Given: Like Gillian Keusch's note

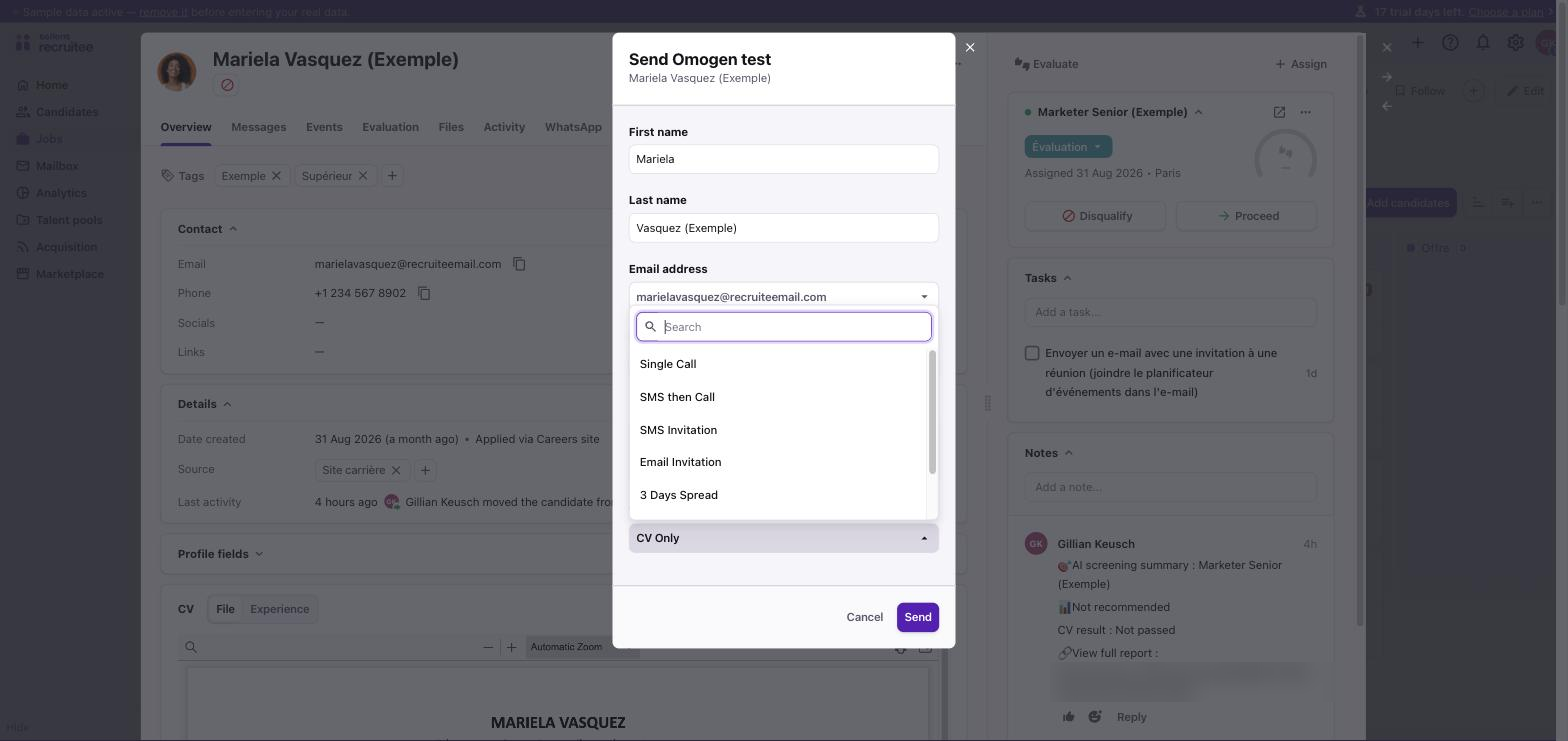Looking at the screenshot, I should coord(1069,717).
